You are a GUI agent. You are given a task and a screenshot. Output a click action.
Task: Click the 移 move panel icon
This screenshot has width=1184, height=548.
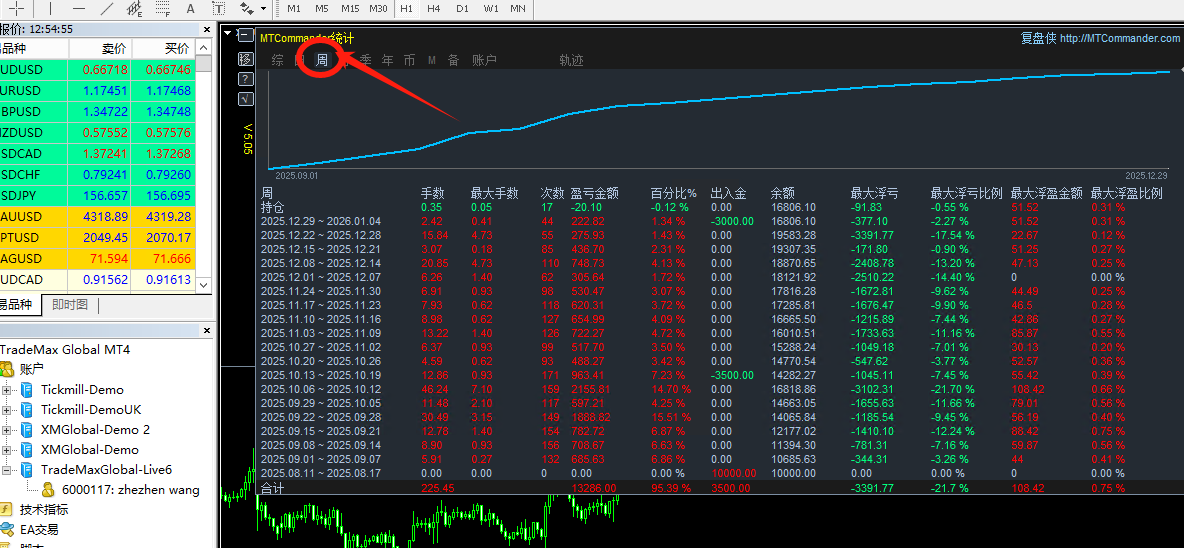[x=245, y=58]
